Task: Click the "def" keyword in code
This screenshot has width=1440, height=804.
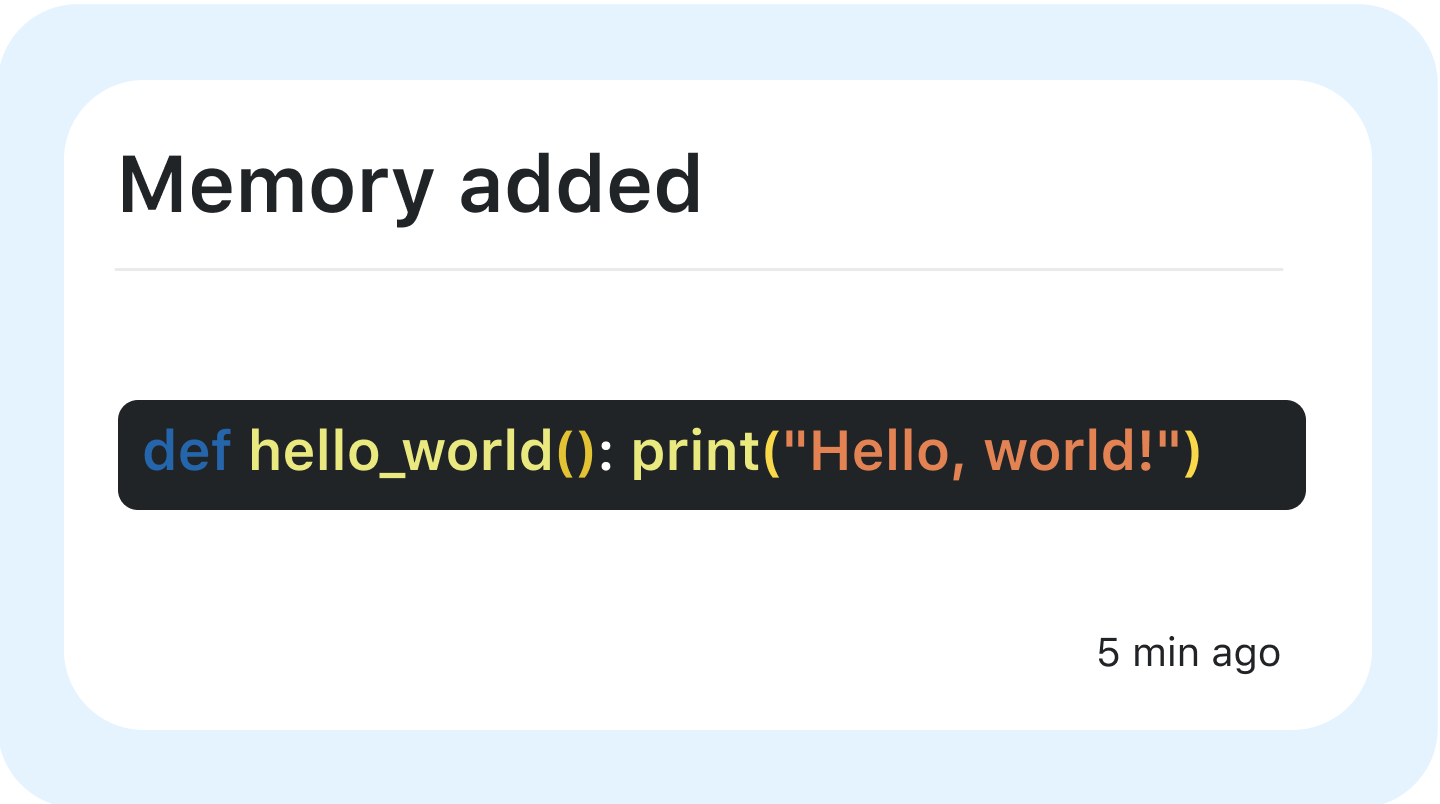Action: point(187,453)
